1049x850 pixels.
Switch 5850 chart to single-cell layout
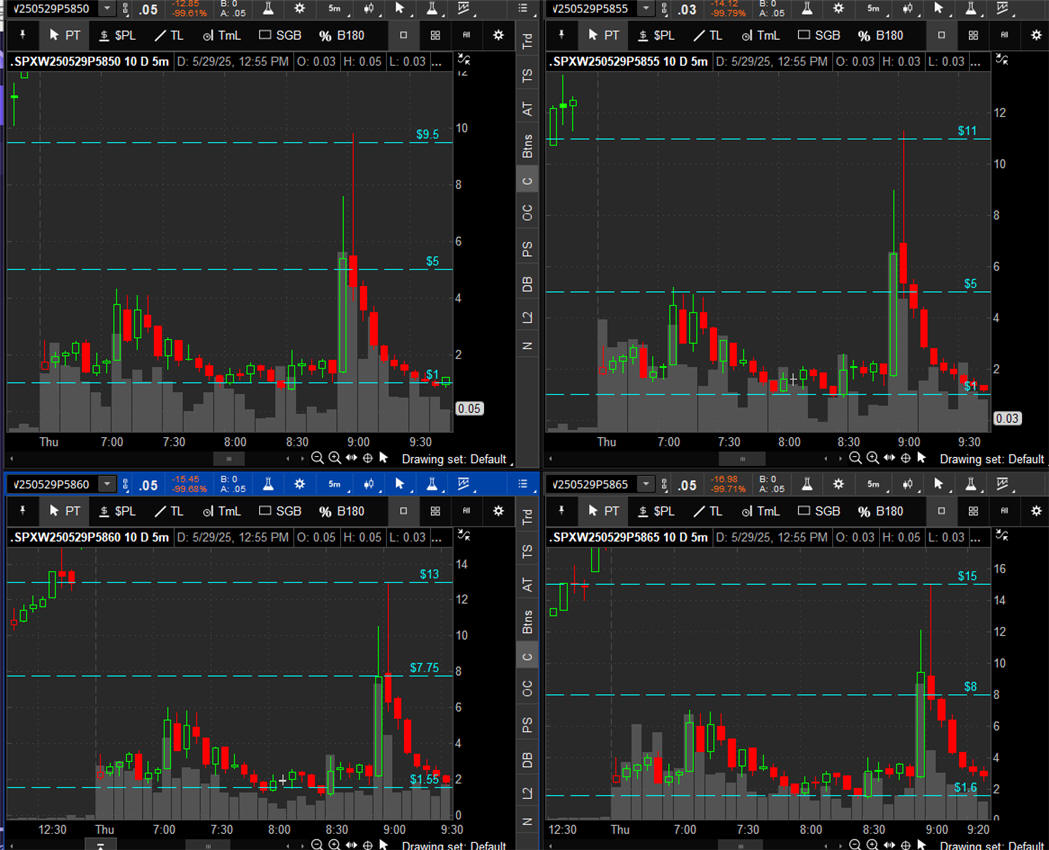click(x=403, y=35)
